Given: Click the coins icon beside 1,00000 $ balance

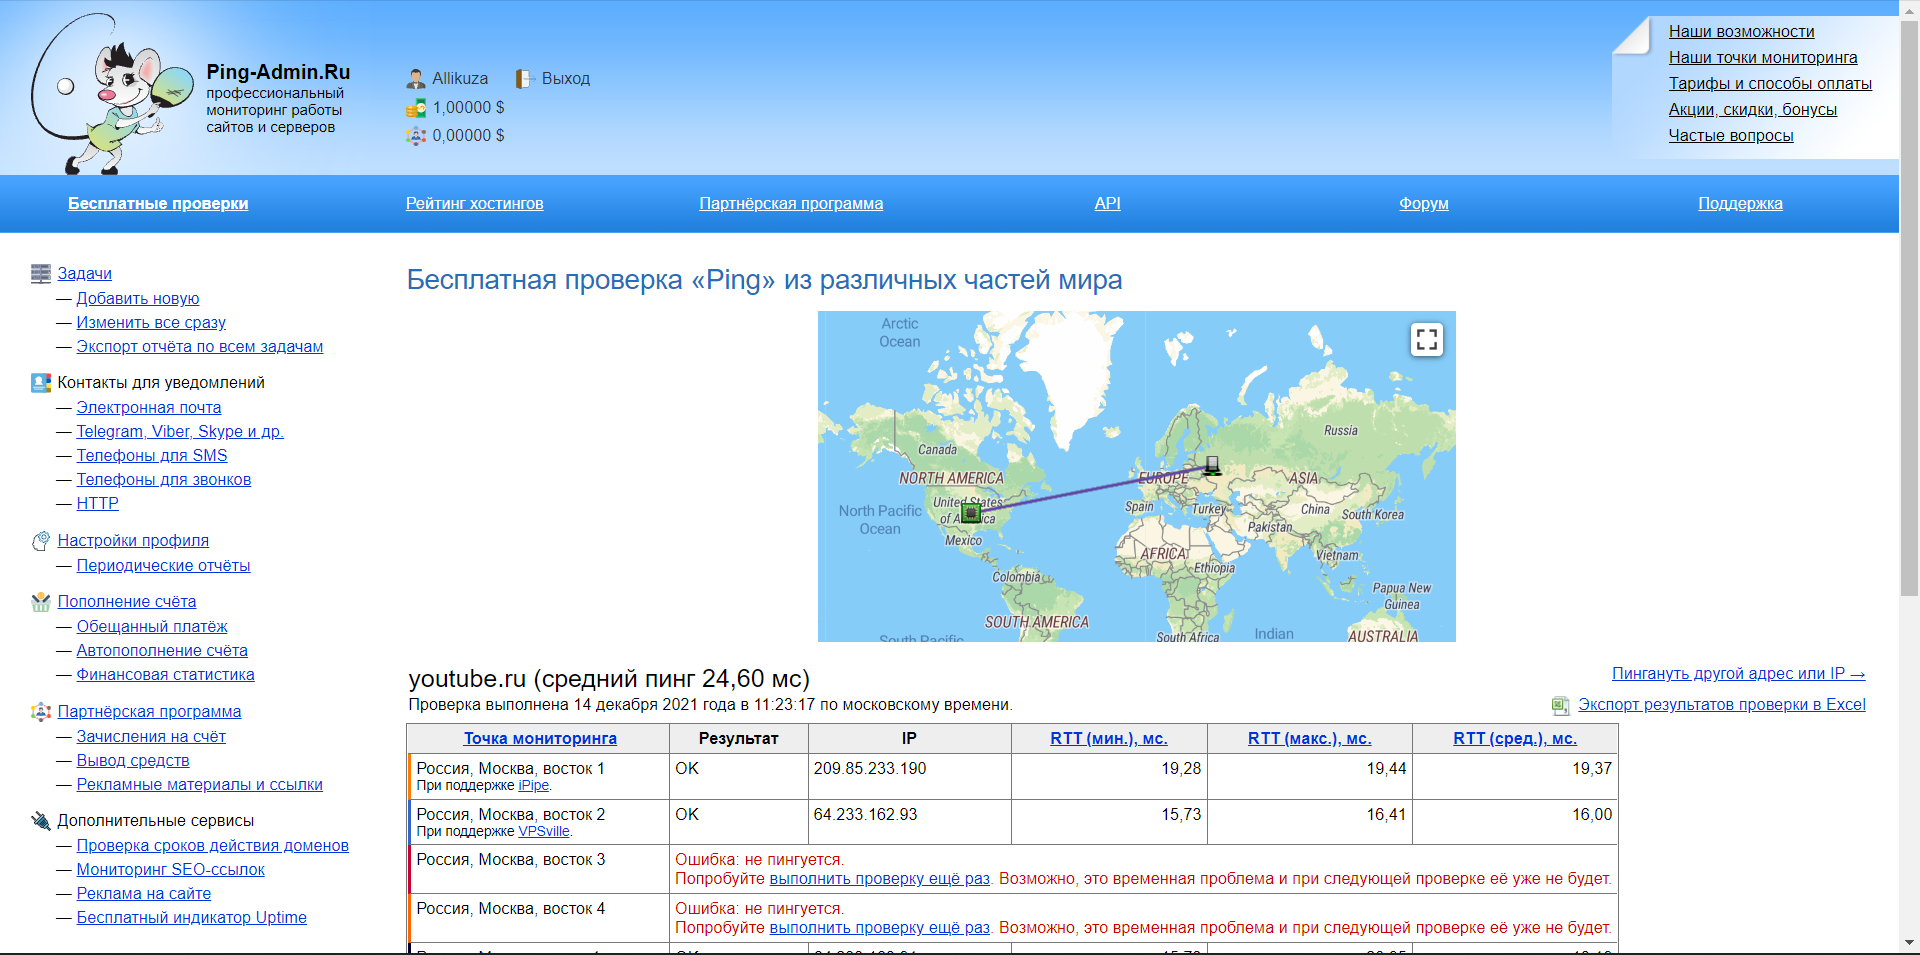Looking at the screenshot, I should 416,108.
